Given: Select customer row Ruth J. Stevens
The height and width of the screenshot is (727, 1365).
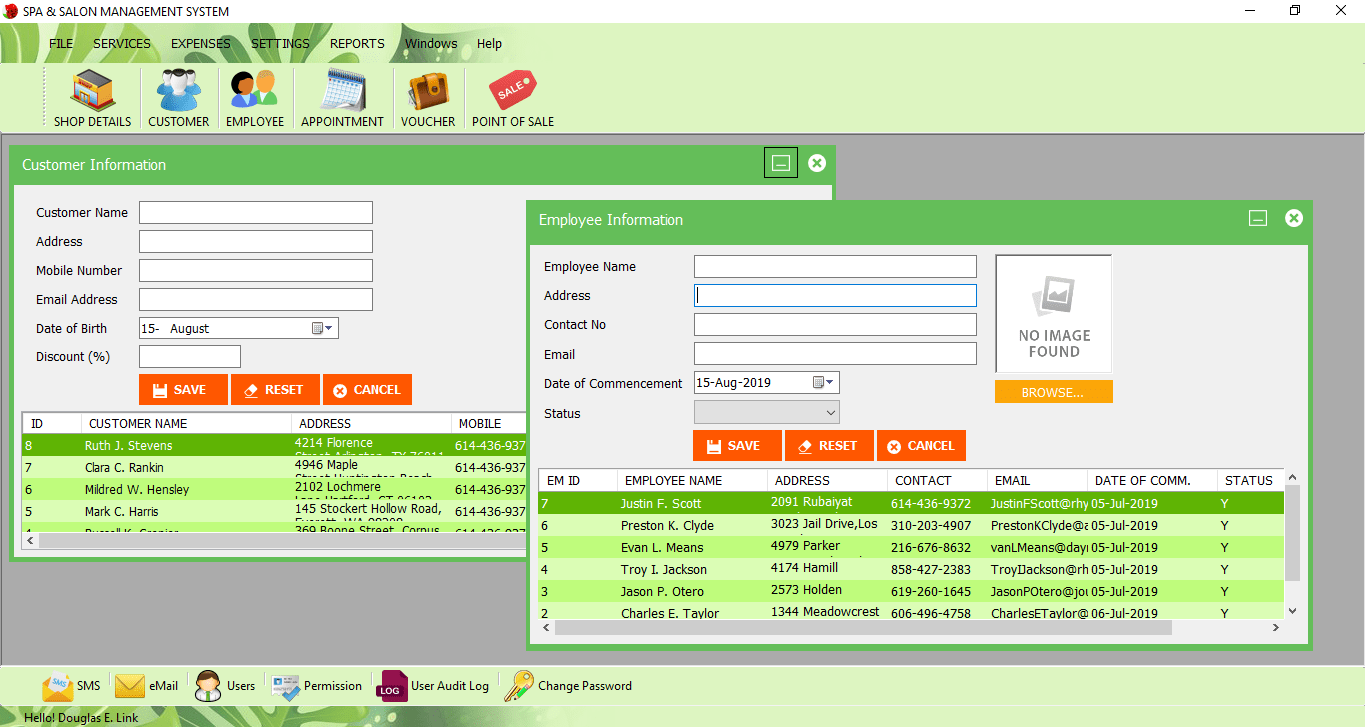Looking at the screenshot, I should [274, 445].
